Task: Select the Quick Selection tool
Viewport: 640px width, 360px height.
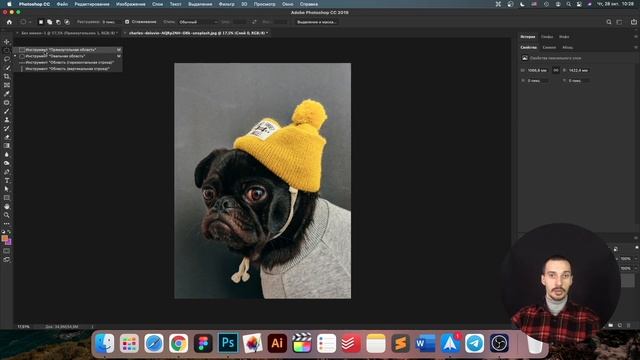Action: 7,68
